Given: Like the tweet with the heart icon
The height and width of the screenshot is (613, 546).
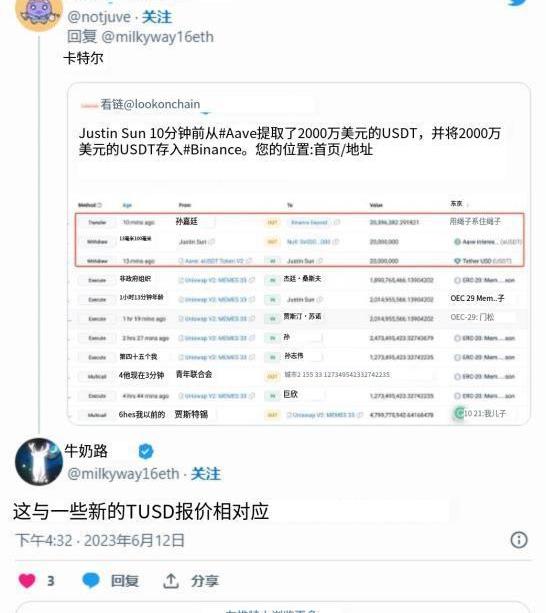Looking at the screenshot, I should coord(27,581).
